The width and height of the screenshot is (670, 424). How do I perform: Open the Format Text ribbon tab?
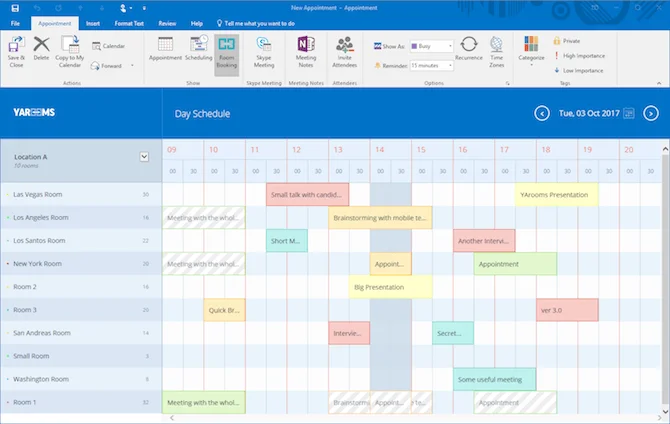point(128,22)
